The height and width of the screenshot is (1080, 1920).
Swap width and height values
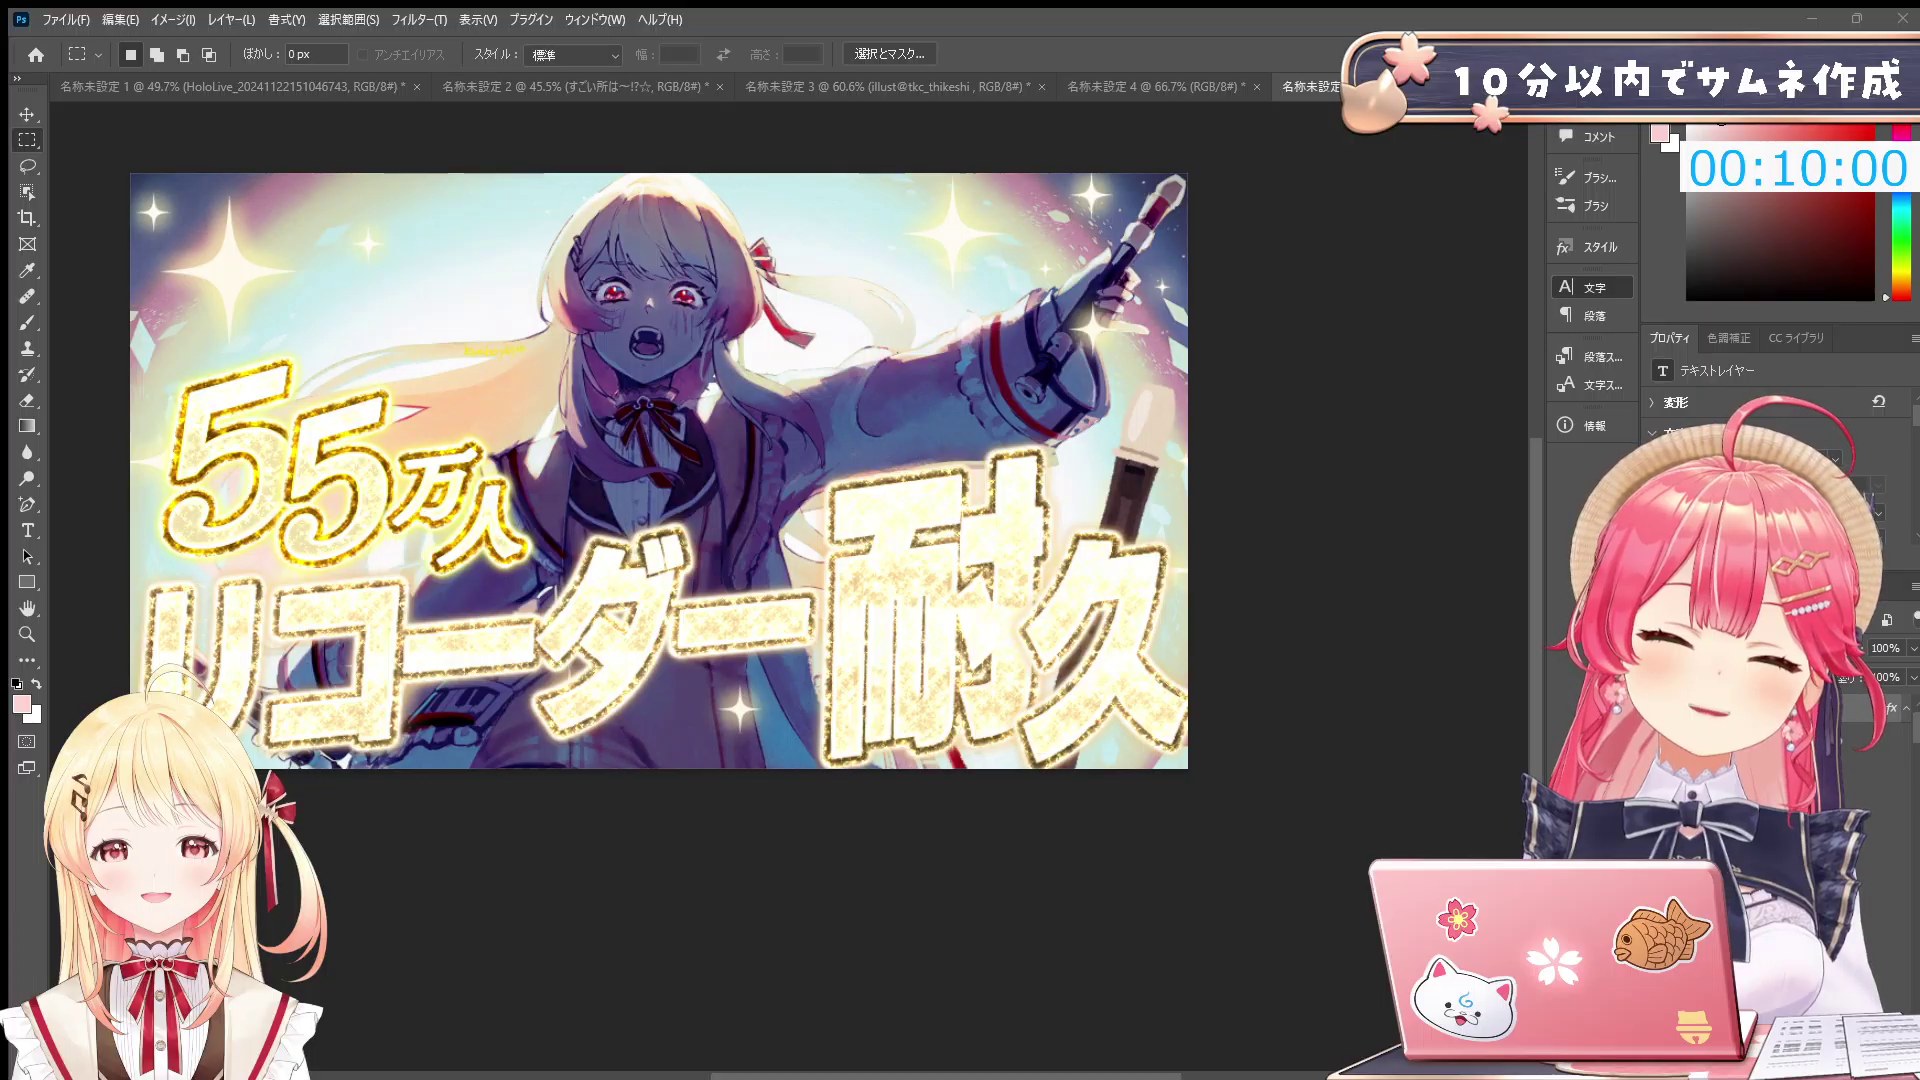click(723, 54)
